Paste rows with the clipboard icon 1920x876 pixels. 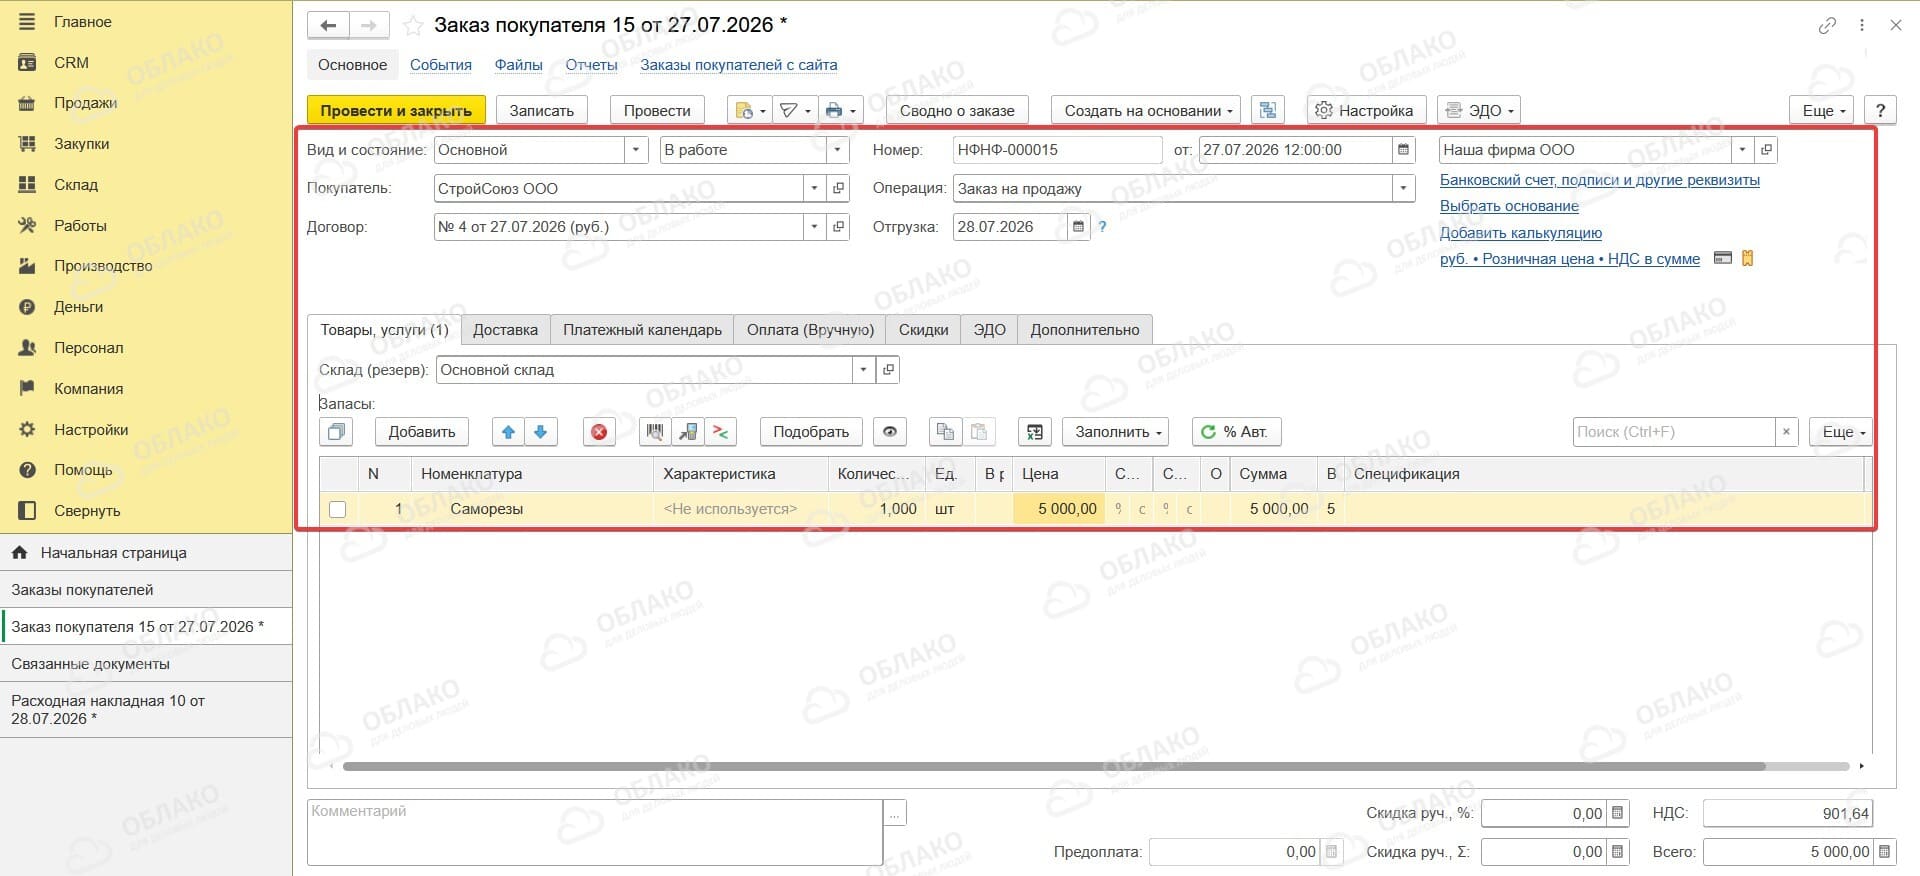click(979, 432)
